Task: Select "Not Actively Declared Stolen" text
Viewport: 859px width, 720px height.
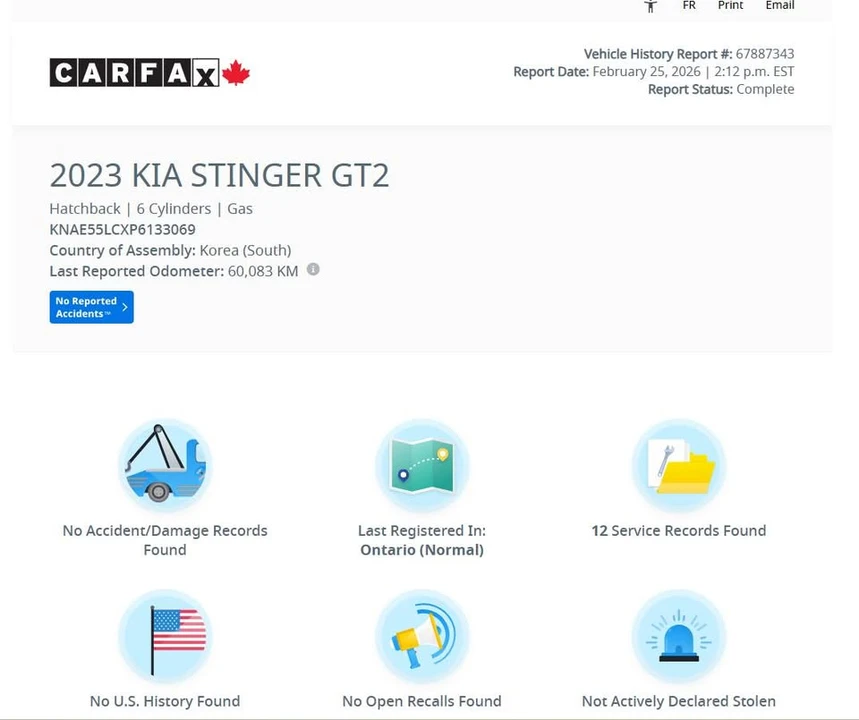Action: click(x=679, y=701)
